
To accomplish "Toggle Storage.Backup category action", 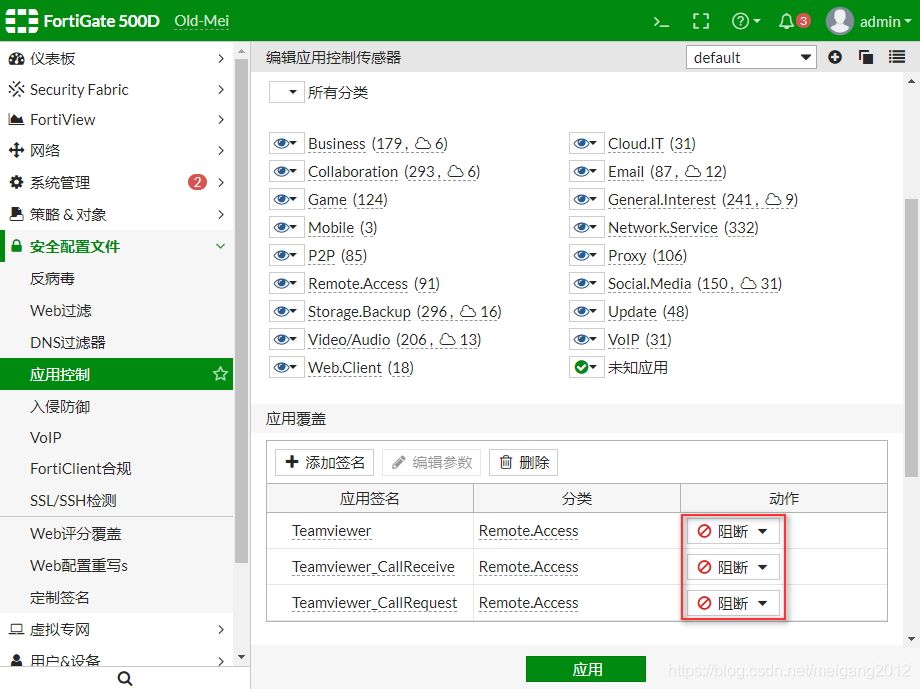I will (286, 312).
